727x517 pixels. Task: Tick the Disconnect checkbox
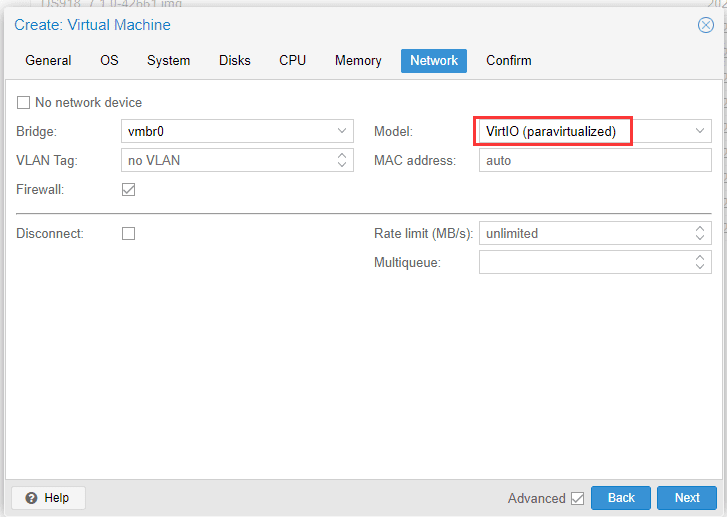point(128,233)
